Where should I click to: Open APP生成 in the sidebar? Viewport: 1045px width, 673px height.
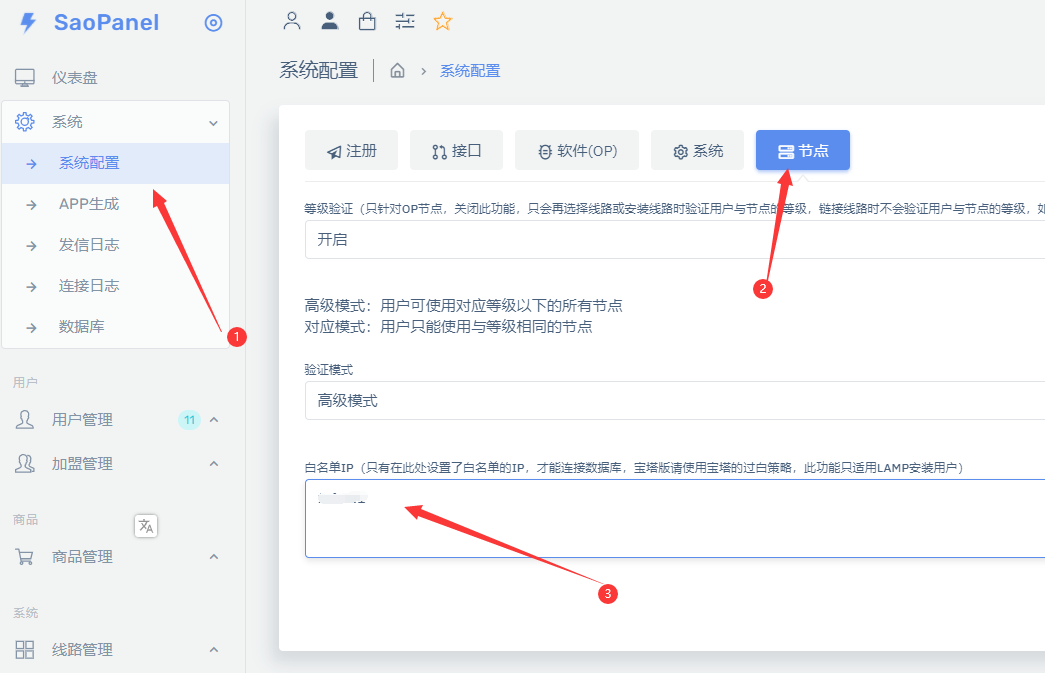89,204
